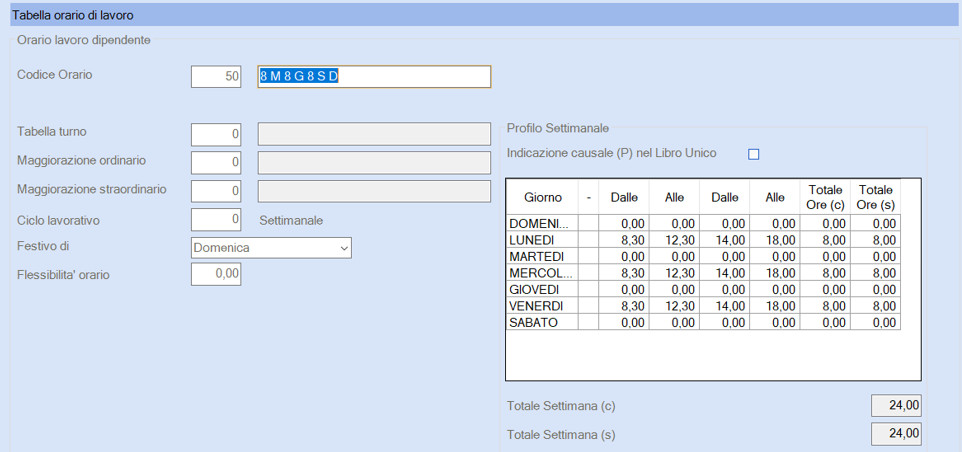Screen dimensions: 962x452
Task: Select the MARTEDI row in the table
Action: click(x=703, y=256)
